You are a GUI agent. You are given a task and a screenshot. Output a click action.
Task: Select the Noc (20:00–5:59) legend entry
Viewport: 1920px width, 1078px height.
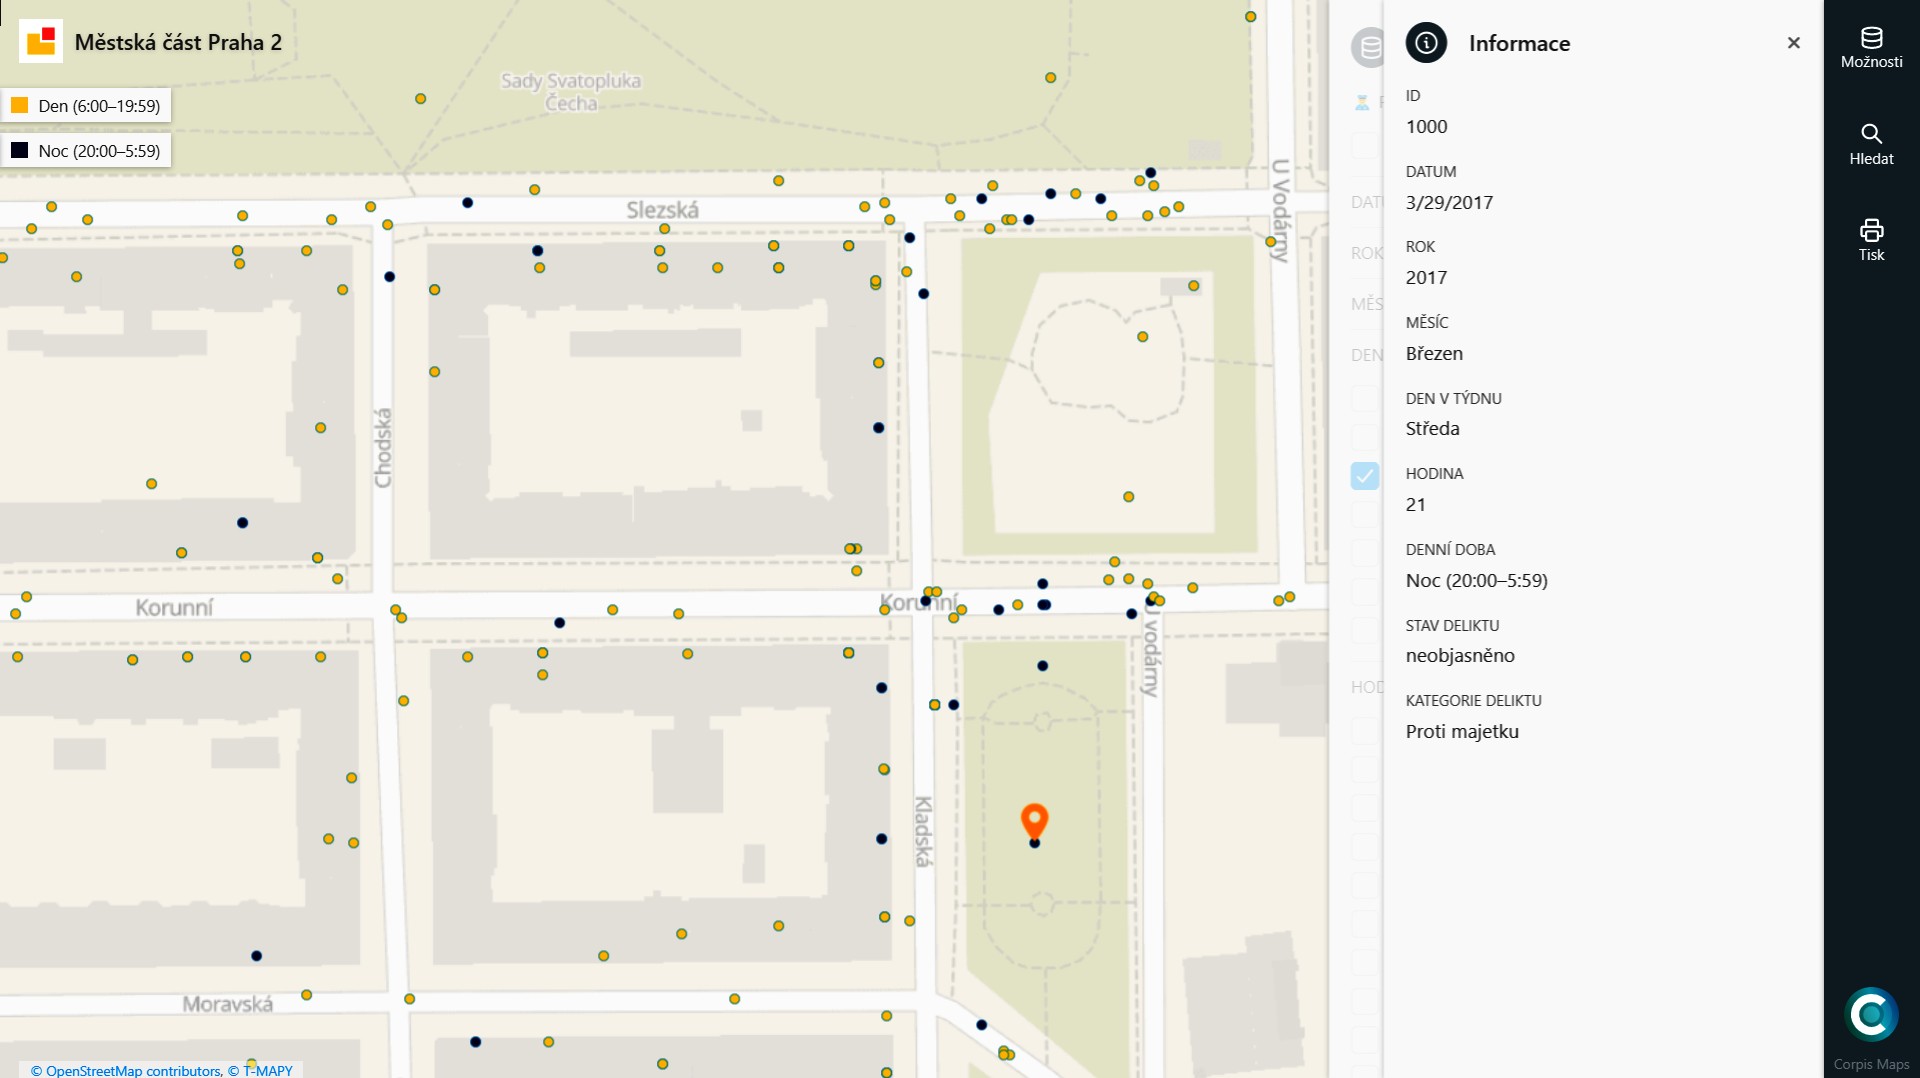click(98, 151)
